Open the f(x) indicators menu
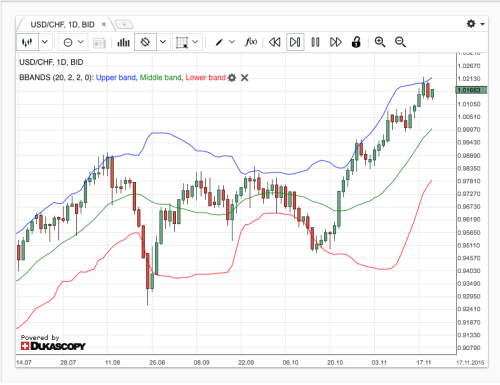Screen dimensions: 500x385 click(251, 42)
